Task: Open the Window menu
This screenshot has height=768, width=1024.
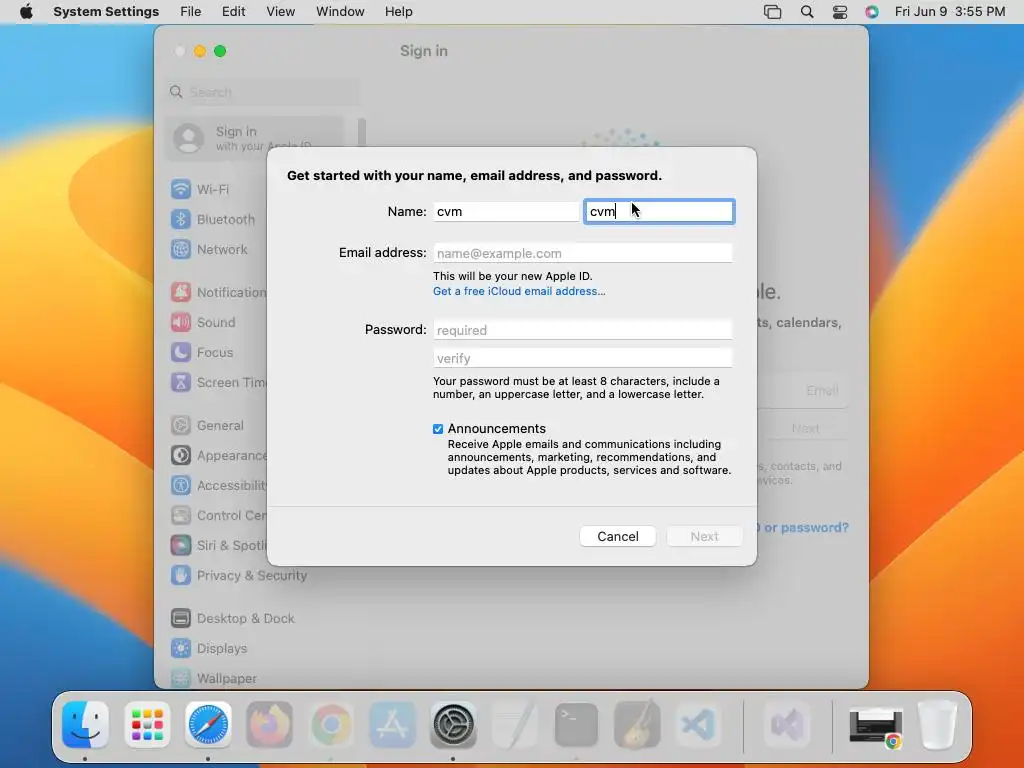Action: coord(340,12)
